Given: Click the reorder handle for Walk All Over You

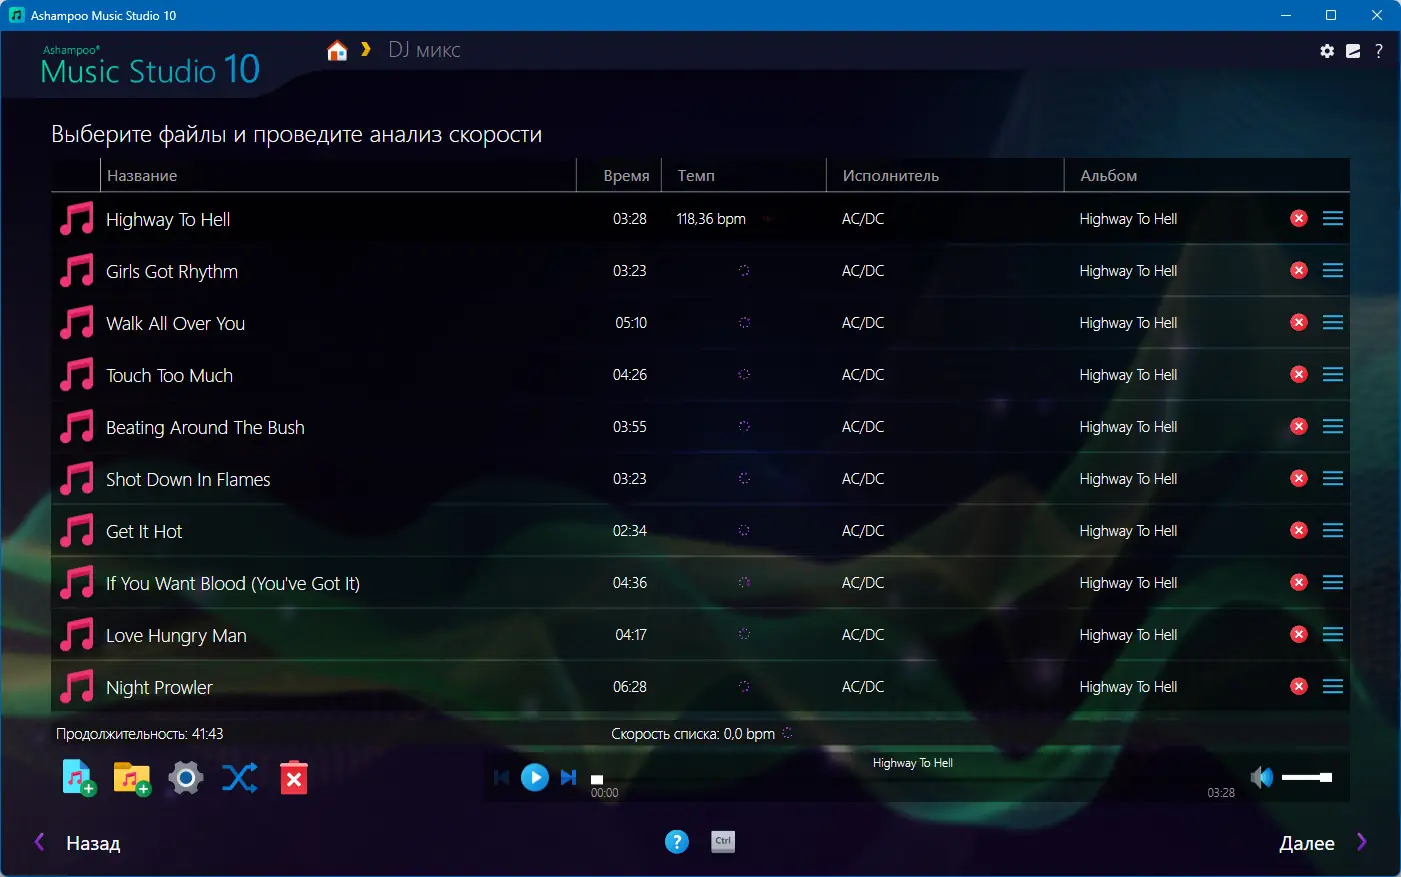Looking at the screenshot, I should [1333, 322].
